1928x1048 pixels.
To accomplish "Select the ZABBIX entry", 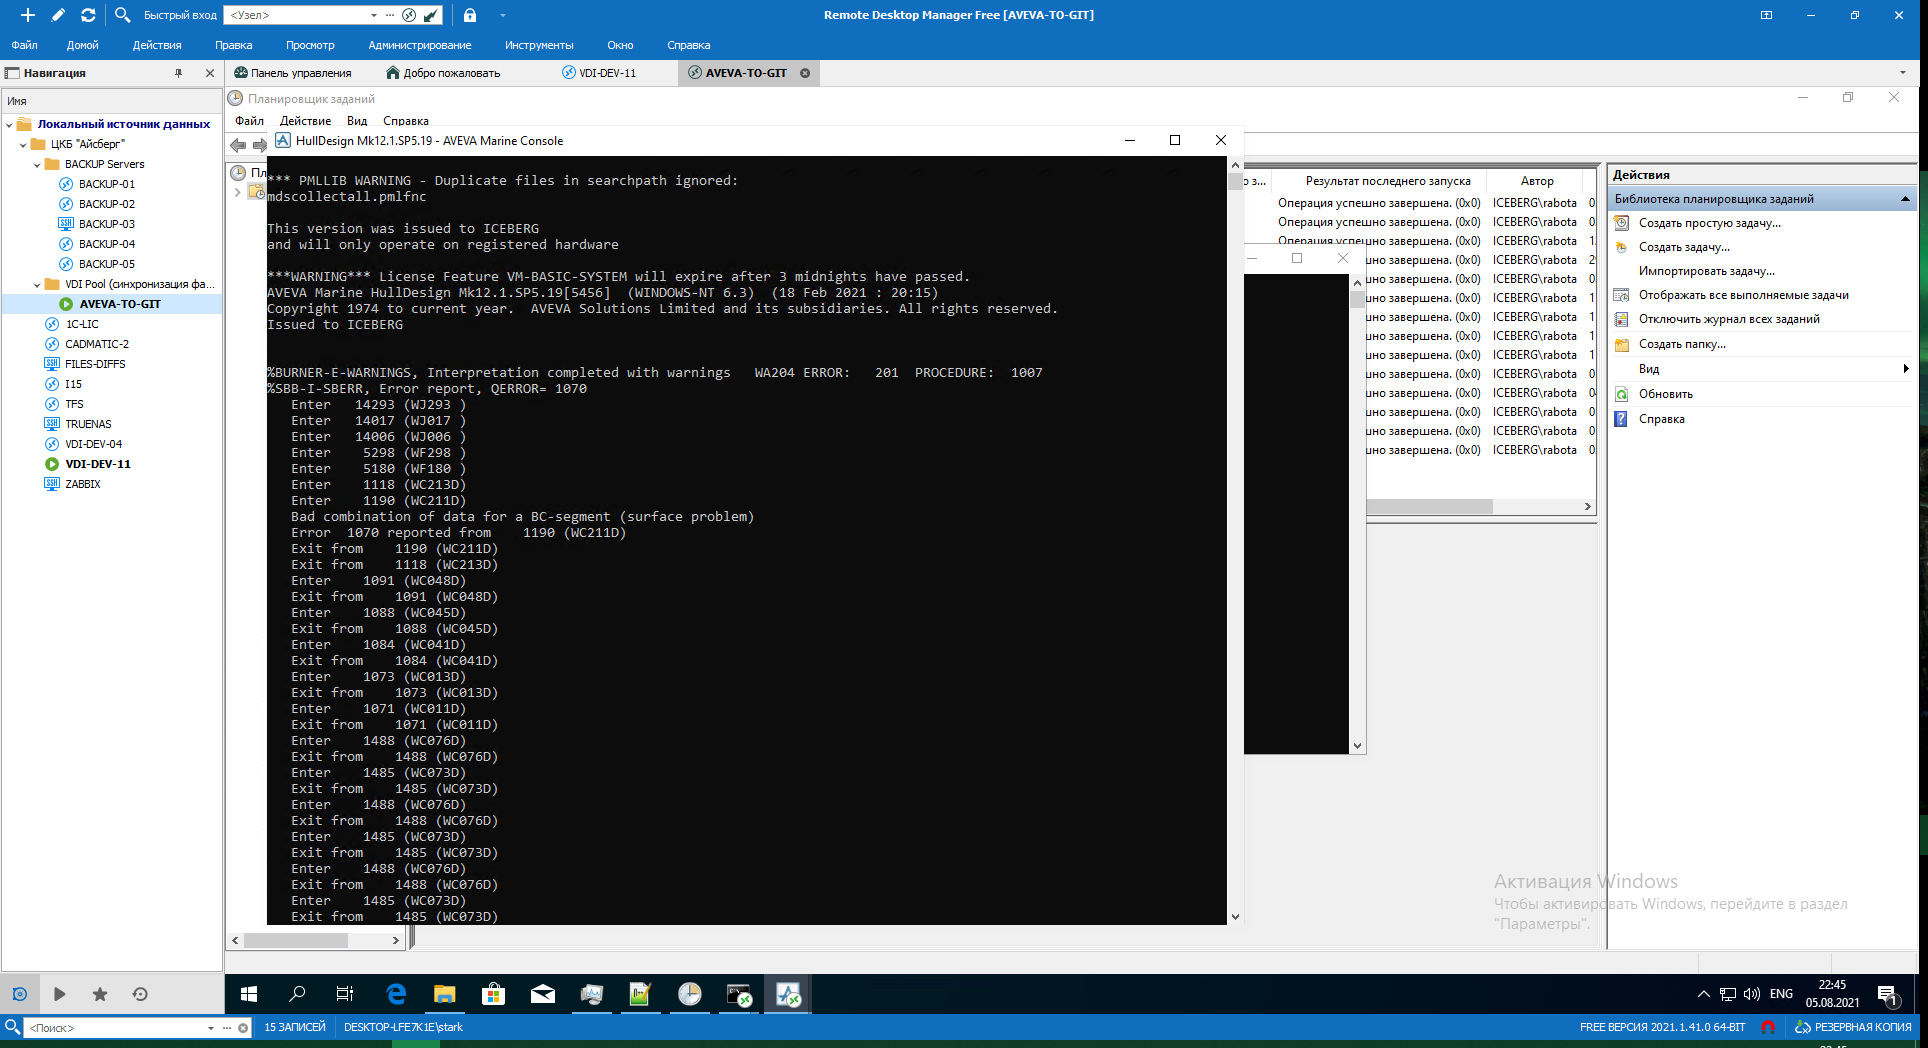I will point(82,484).
